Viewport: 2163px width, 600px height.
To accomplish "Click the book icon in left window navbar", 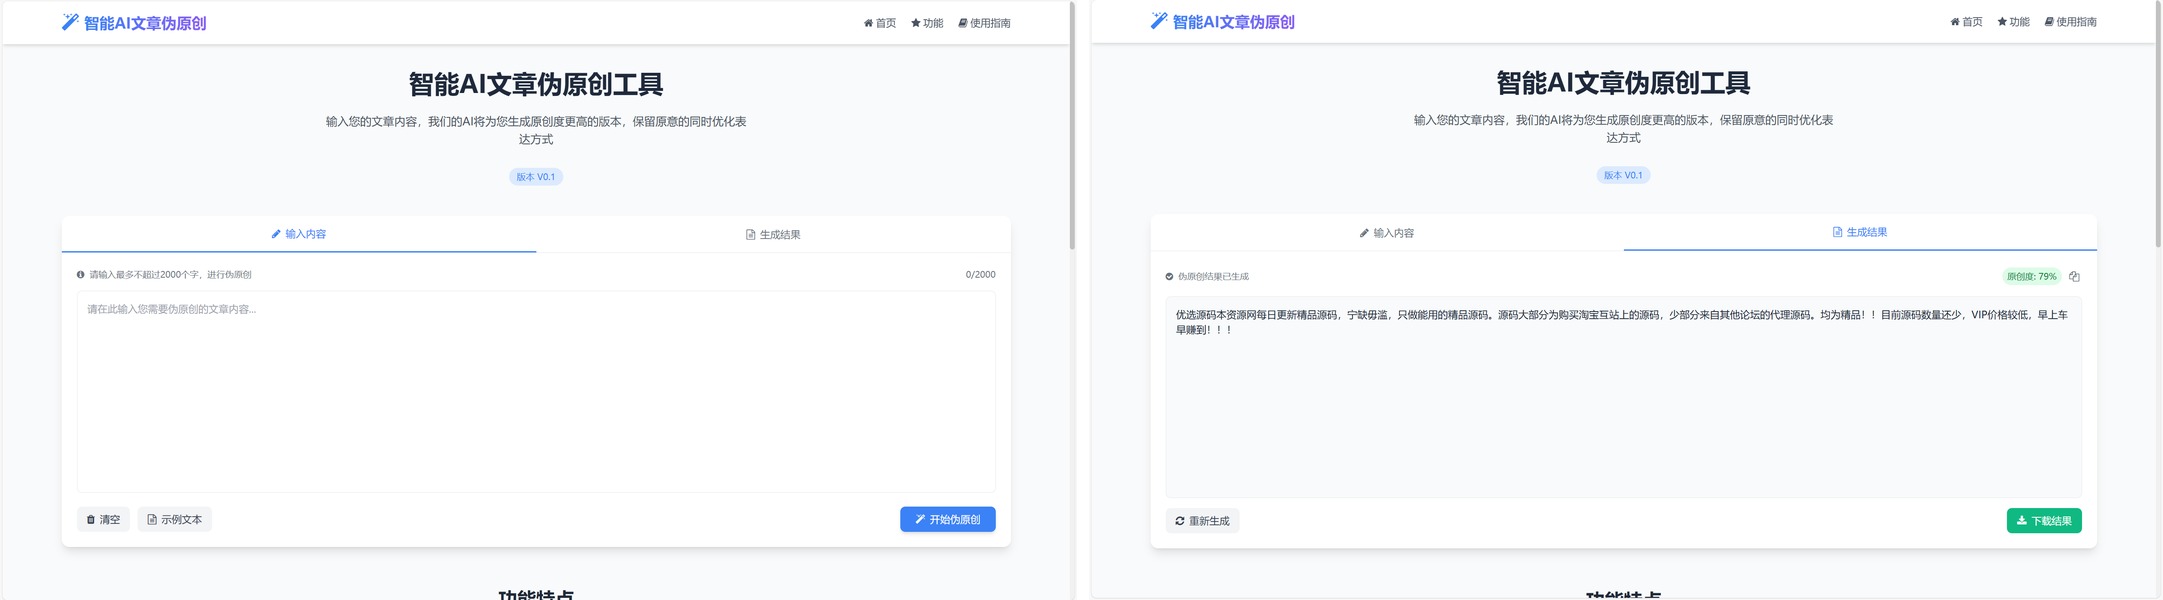I will click(963, 23).
